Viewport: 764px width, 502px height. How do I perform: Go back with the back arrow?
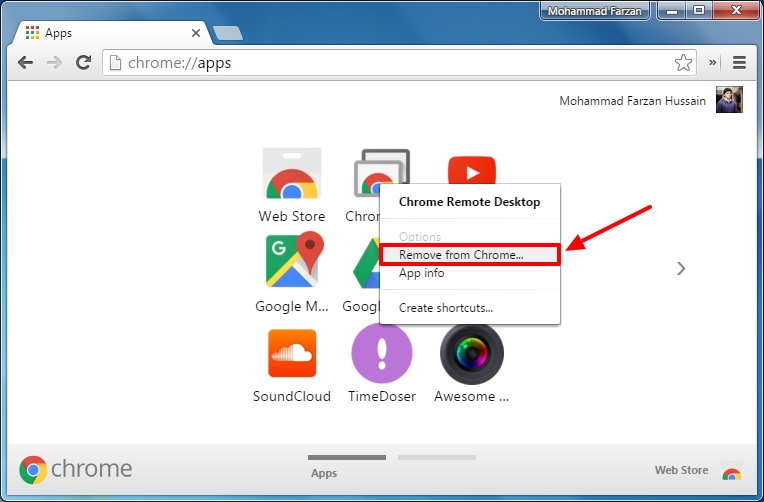[x=25, y=62]
